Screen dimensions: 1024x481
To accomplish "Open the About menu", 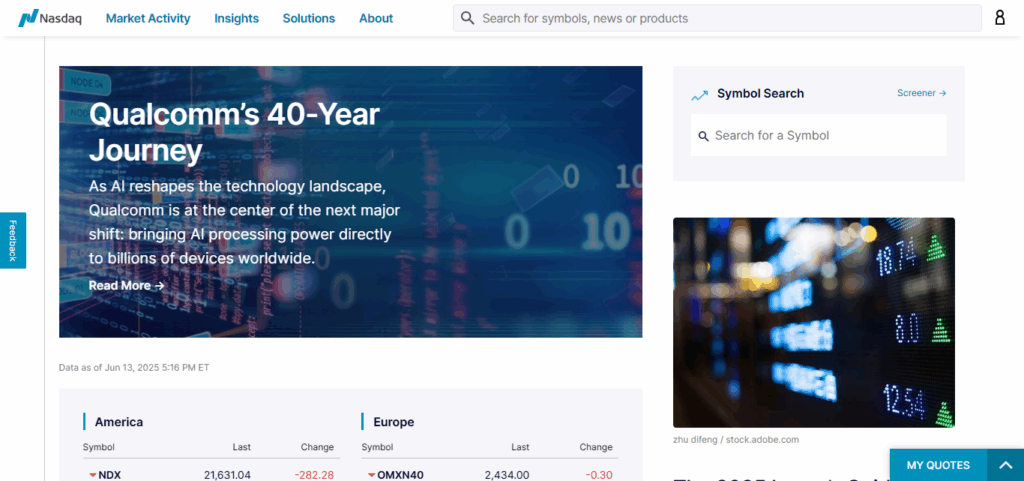I will pyautogui.click(x=376, y=18).
